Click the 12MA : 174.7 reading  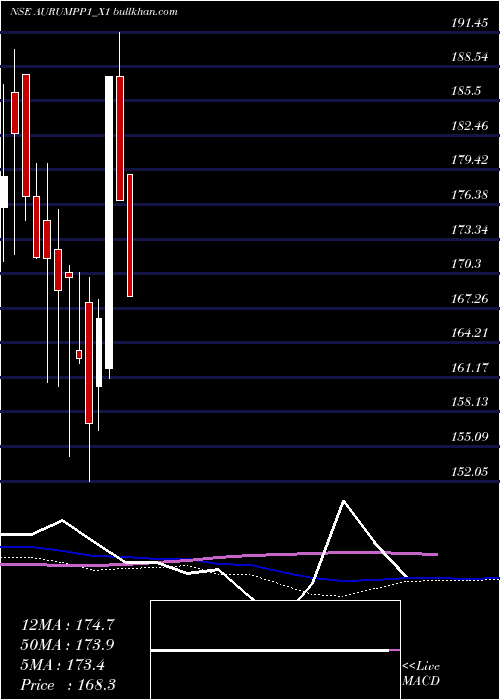coord(69,625)
